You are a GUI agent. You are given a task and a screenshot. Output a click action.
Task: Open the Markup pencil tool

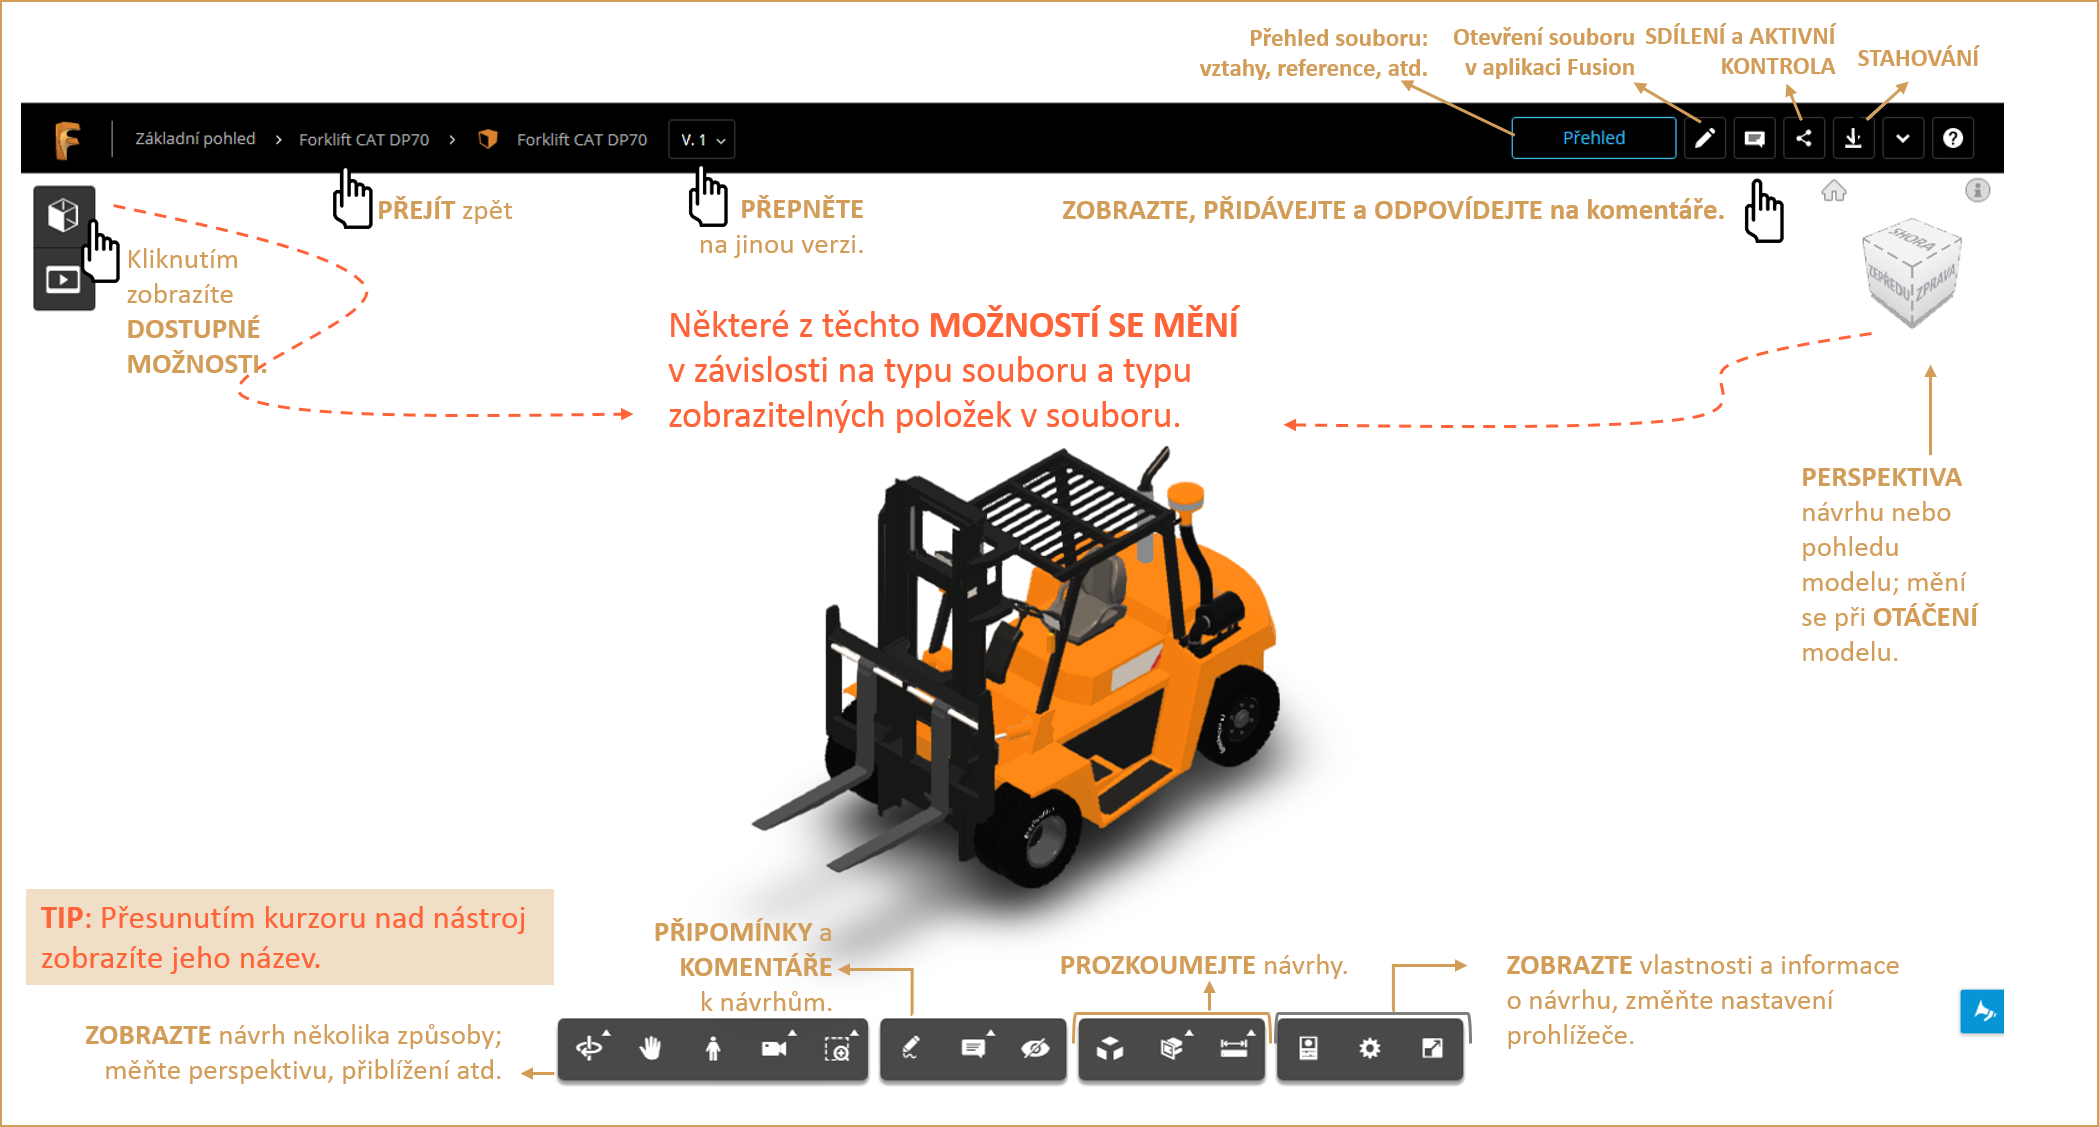click(911, 1048)
